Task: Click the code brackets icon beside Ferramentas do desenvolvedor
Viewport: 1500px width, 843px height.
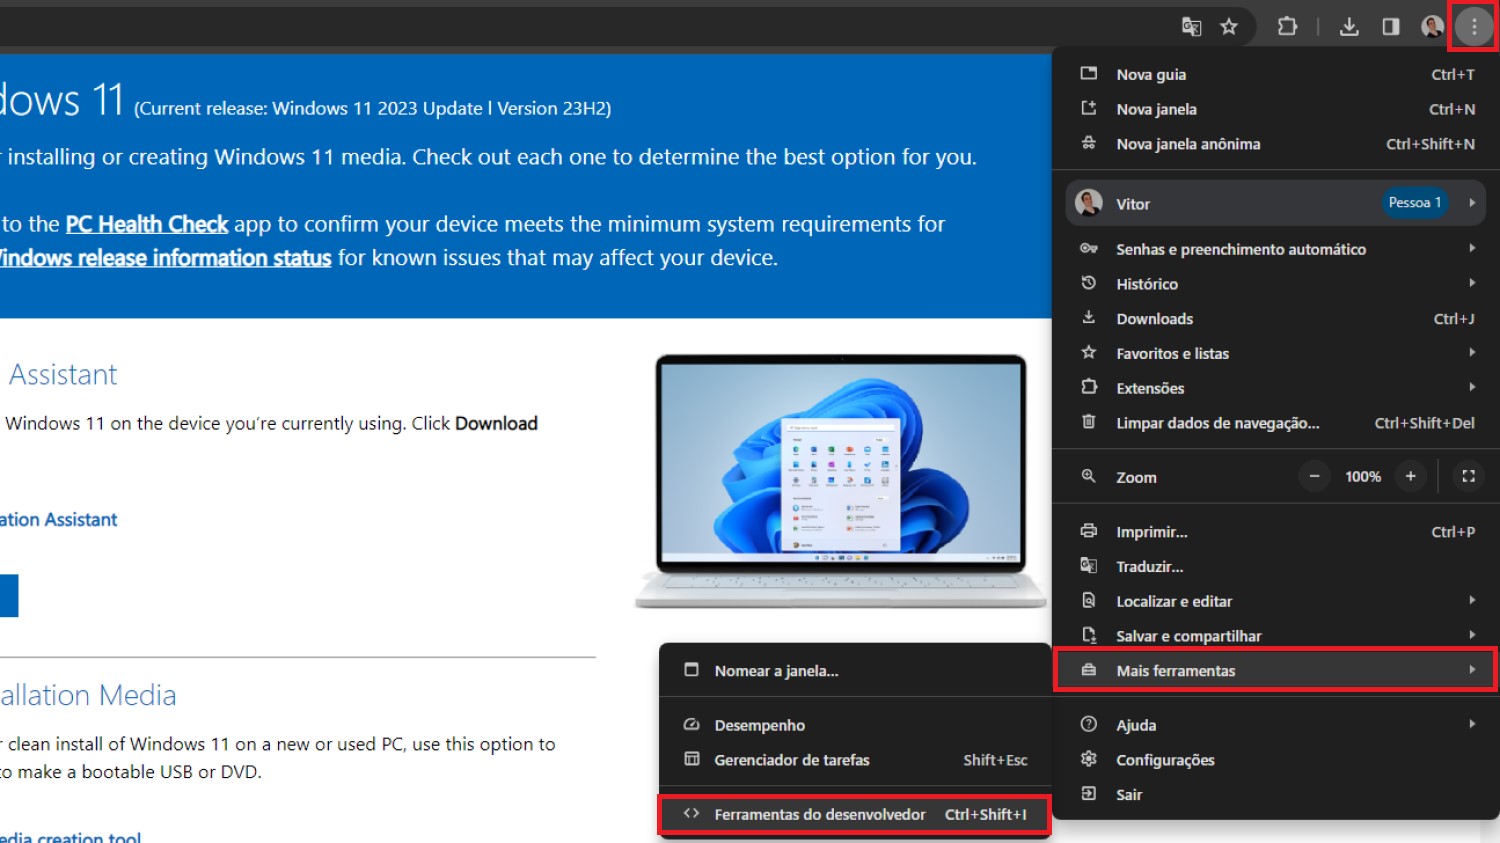Action: pyautogui.click(x=691, y=813)
